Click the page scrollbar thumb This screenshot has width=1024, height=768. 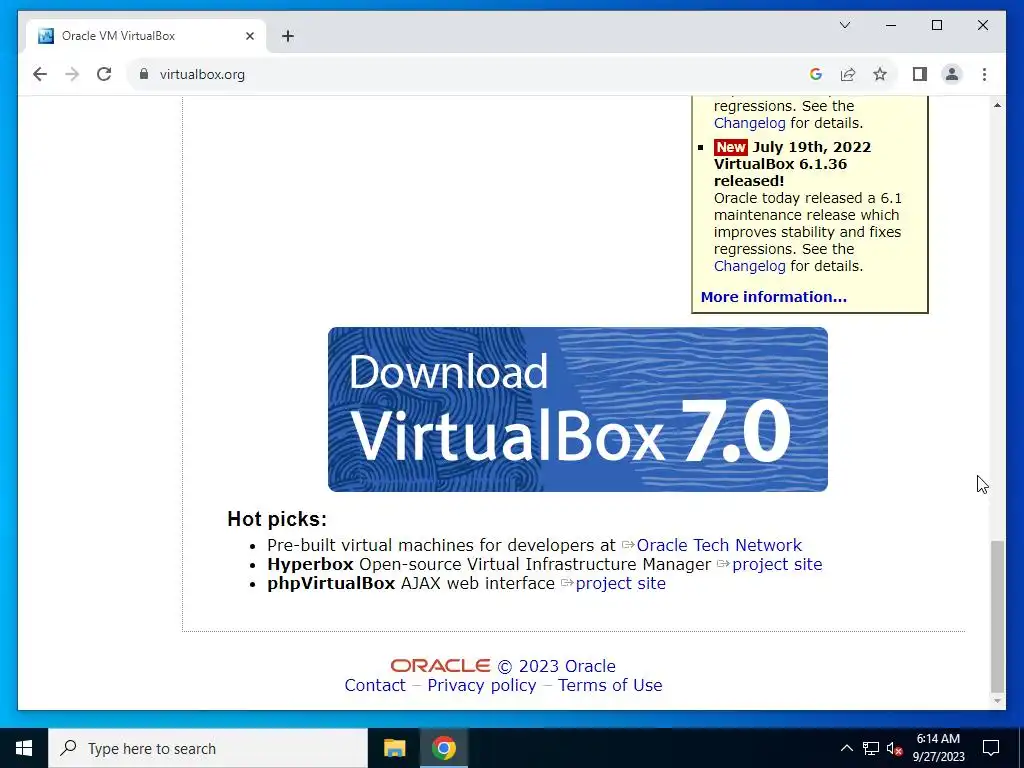click(x=997, y=616)
